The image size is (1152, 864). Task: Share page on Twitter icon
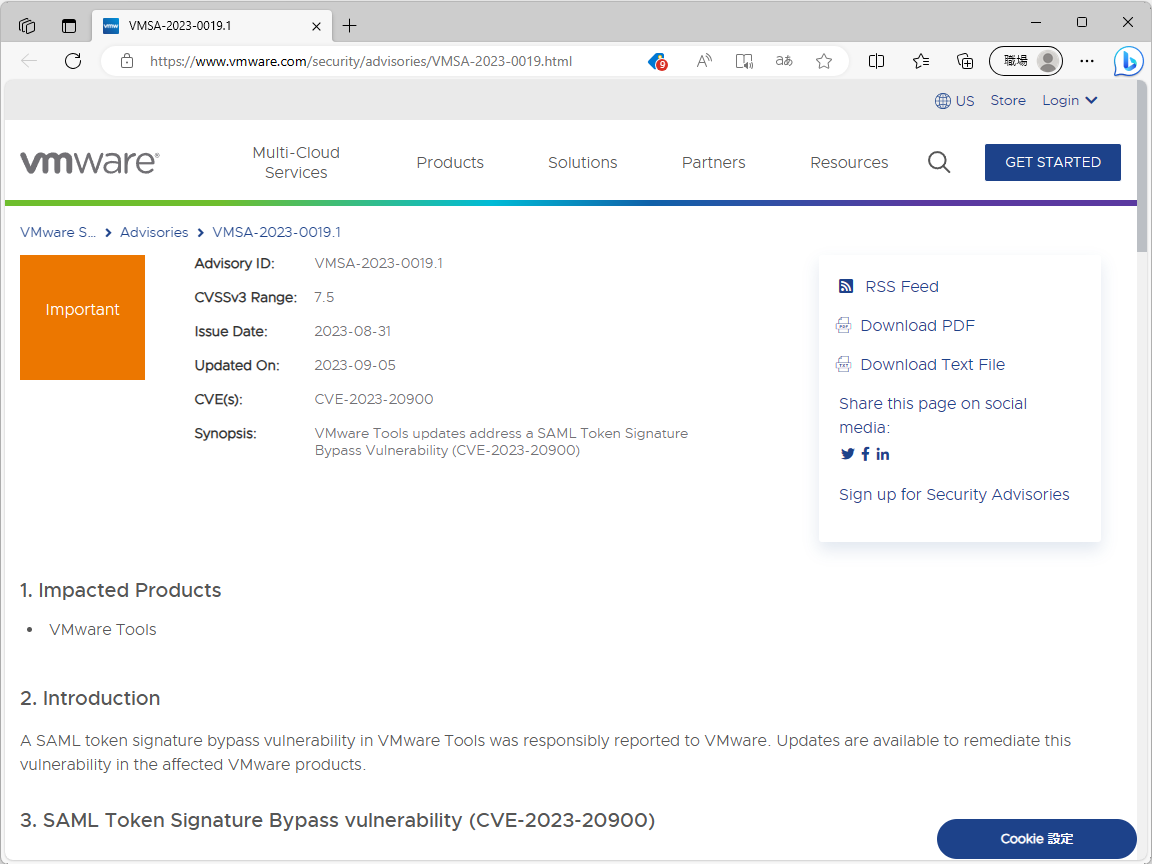(x=847, y=454)
